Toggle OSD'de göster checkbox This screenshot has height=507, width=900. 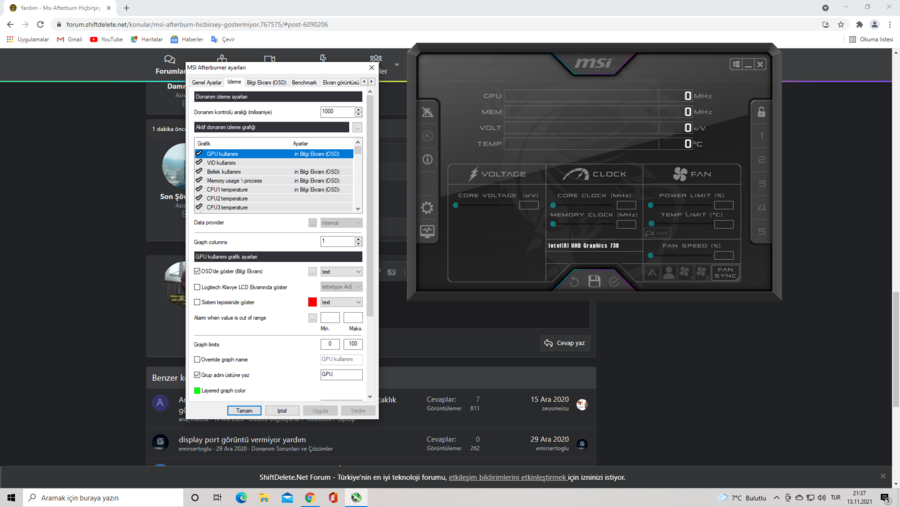pos(197,271)
